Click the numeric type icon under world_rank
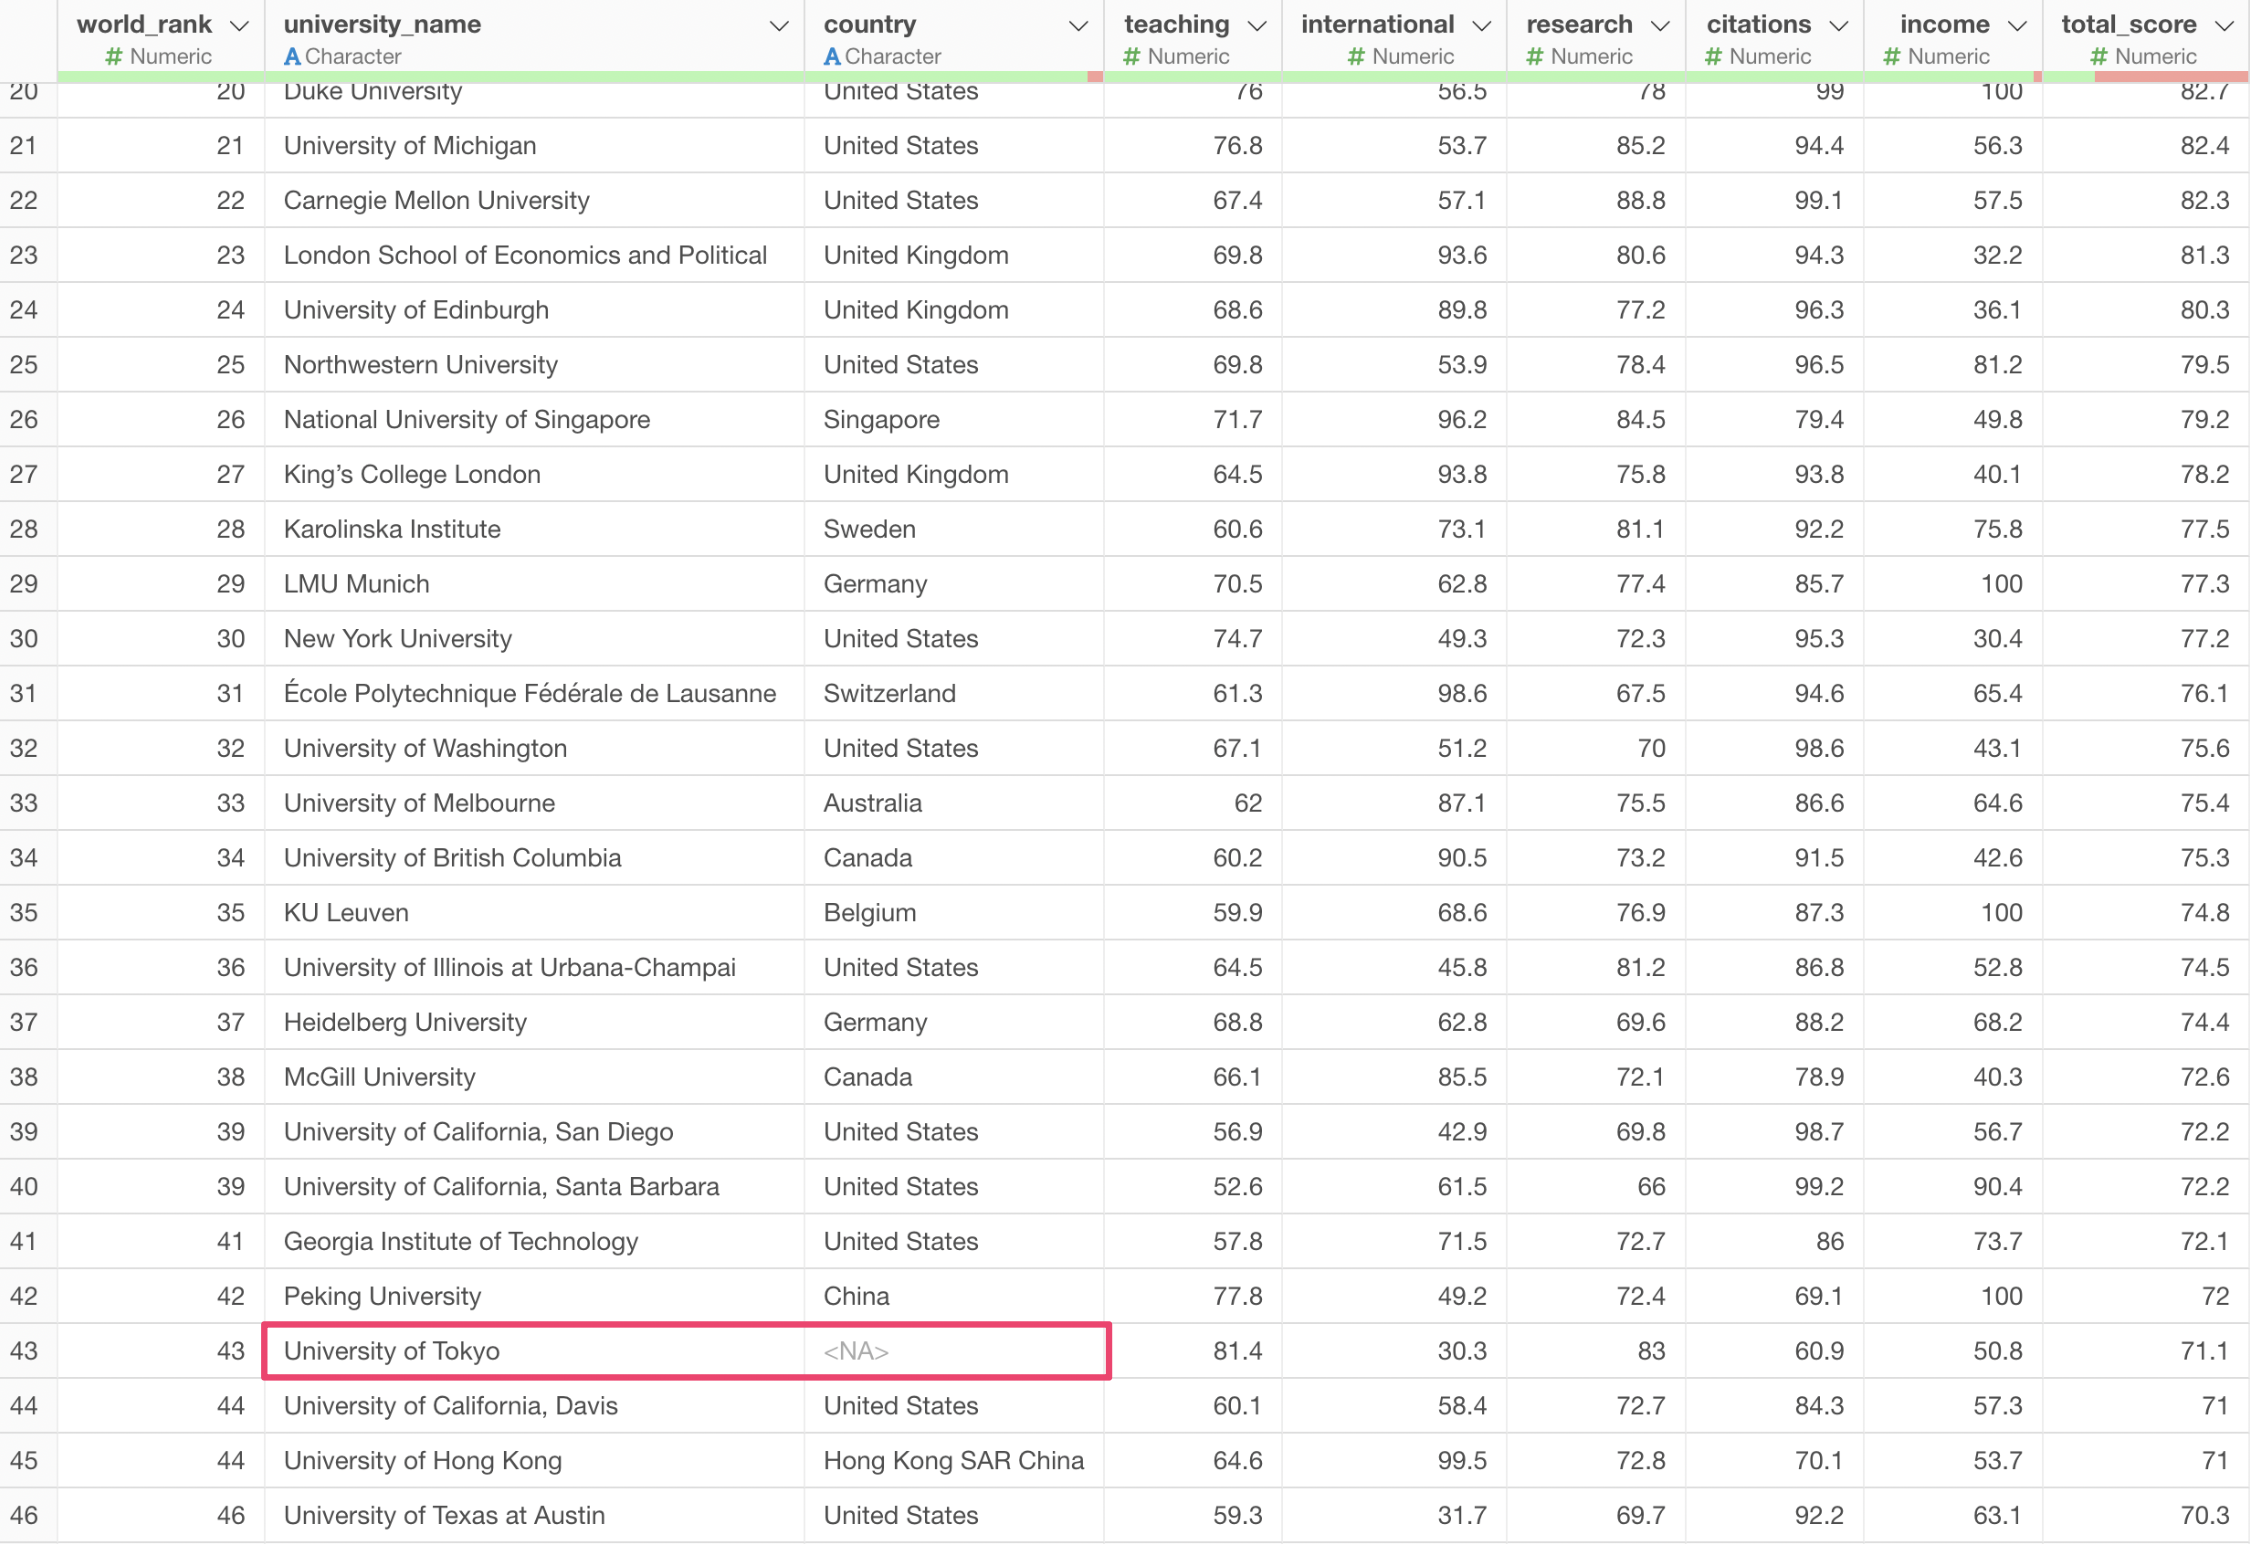This screenshot has height=1544, width=2250. coord(114,57)
